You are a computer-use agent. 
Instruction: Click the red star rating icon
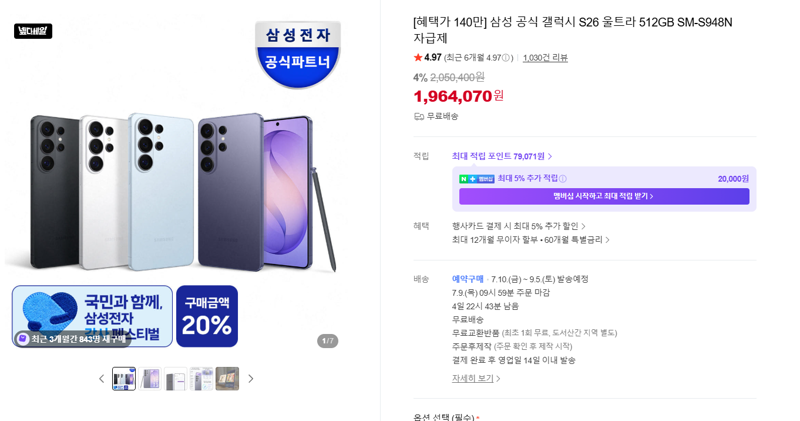pos(418,58)
